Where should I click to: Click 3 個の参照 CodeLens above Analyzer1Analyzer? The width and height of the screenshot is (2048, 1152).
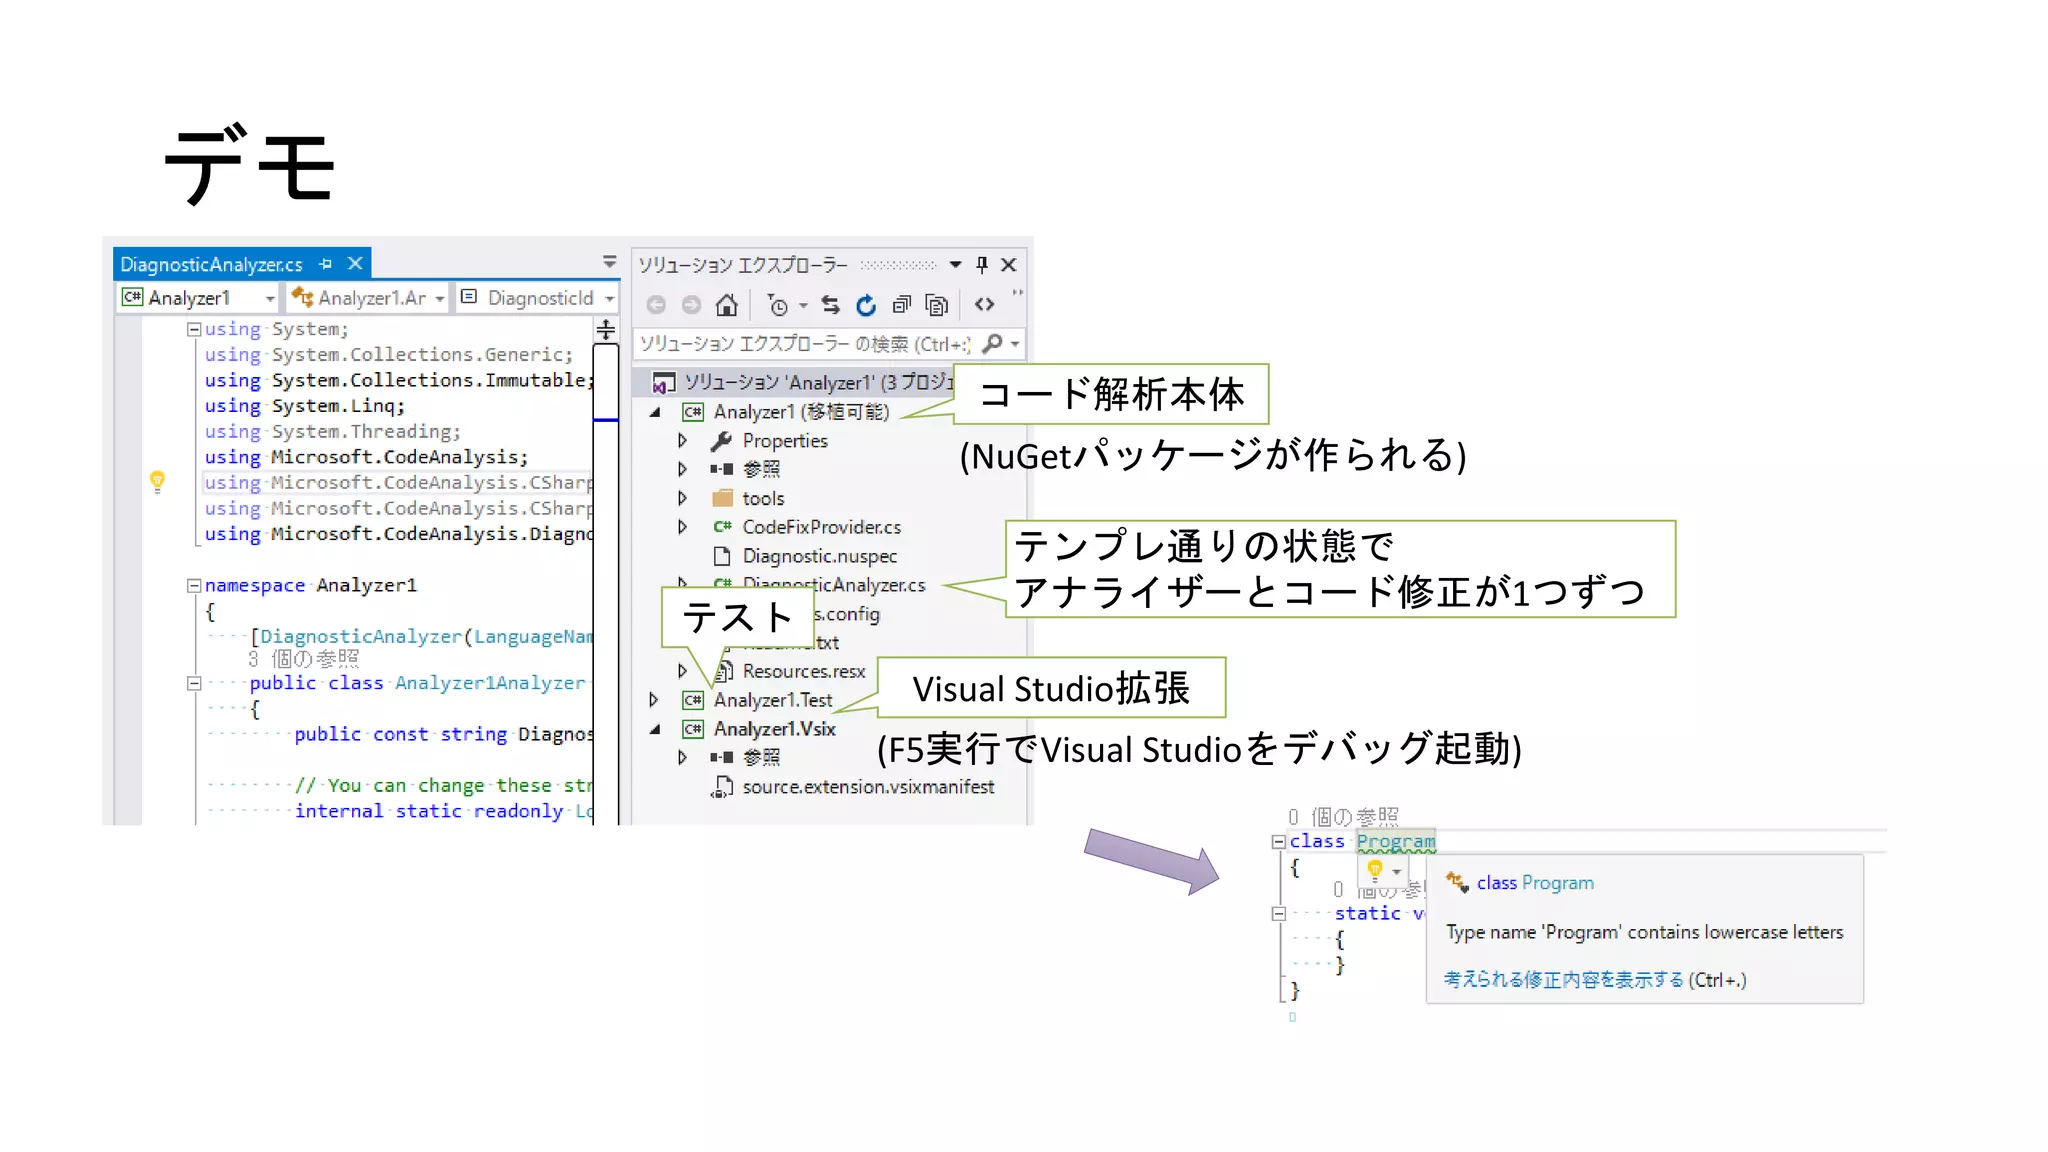[x=303, y=659]
